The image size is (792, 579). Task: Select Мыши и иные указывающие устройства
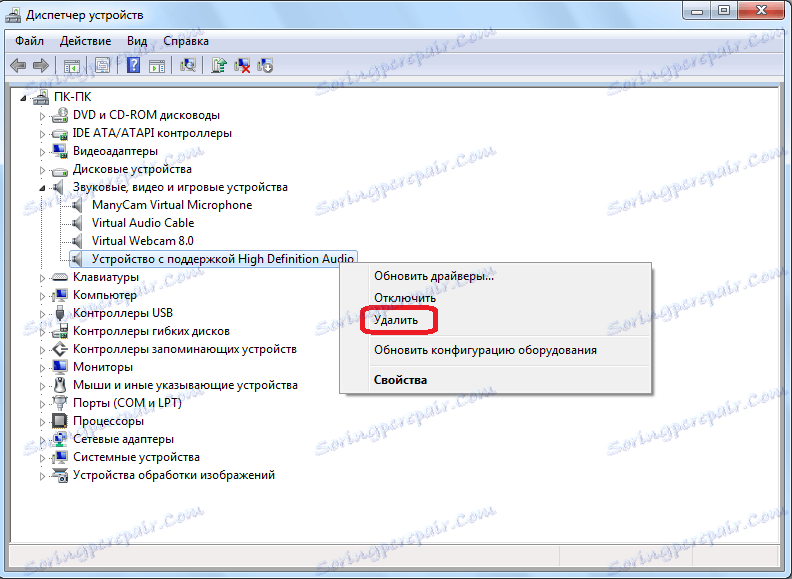tap(185, 385)
